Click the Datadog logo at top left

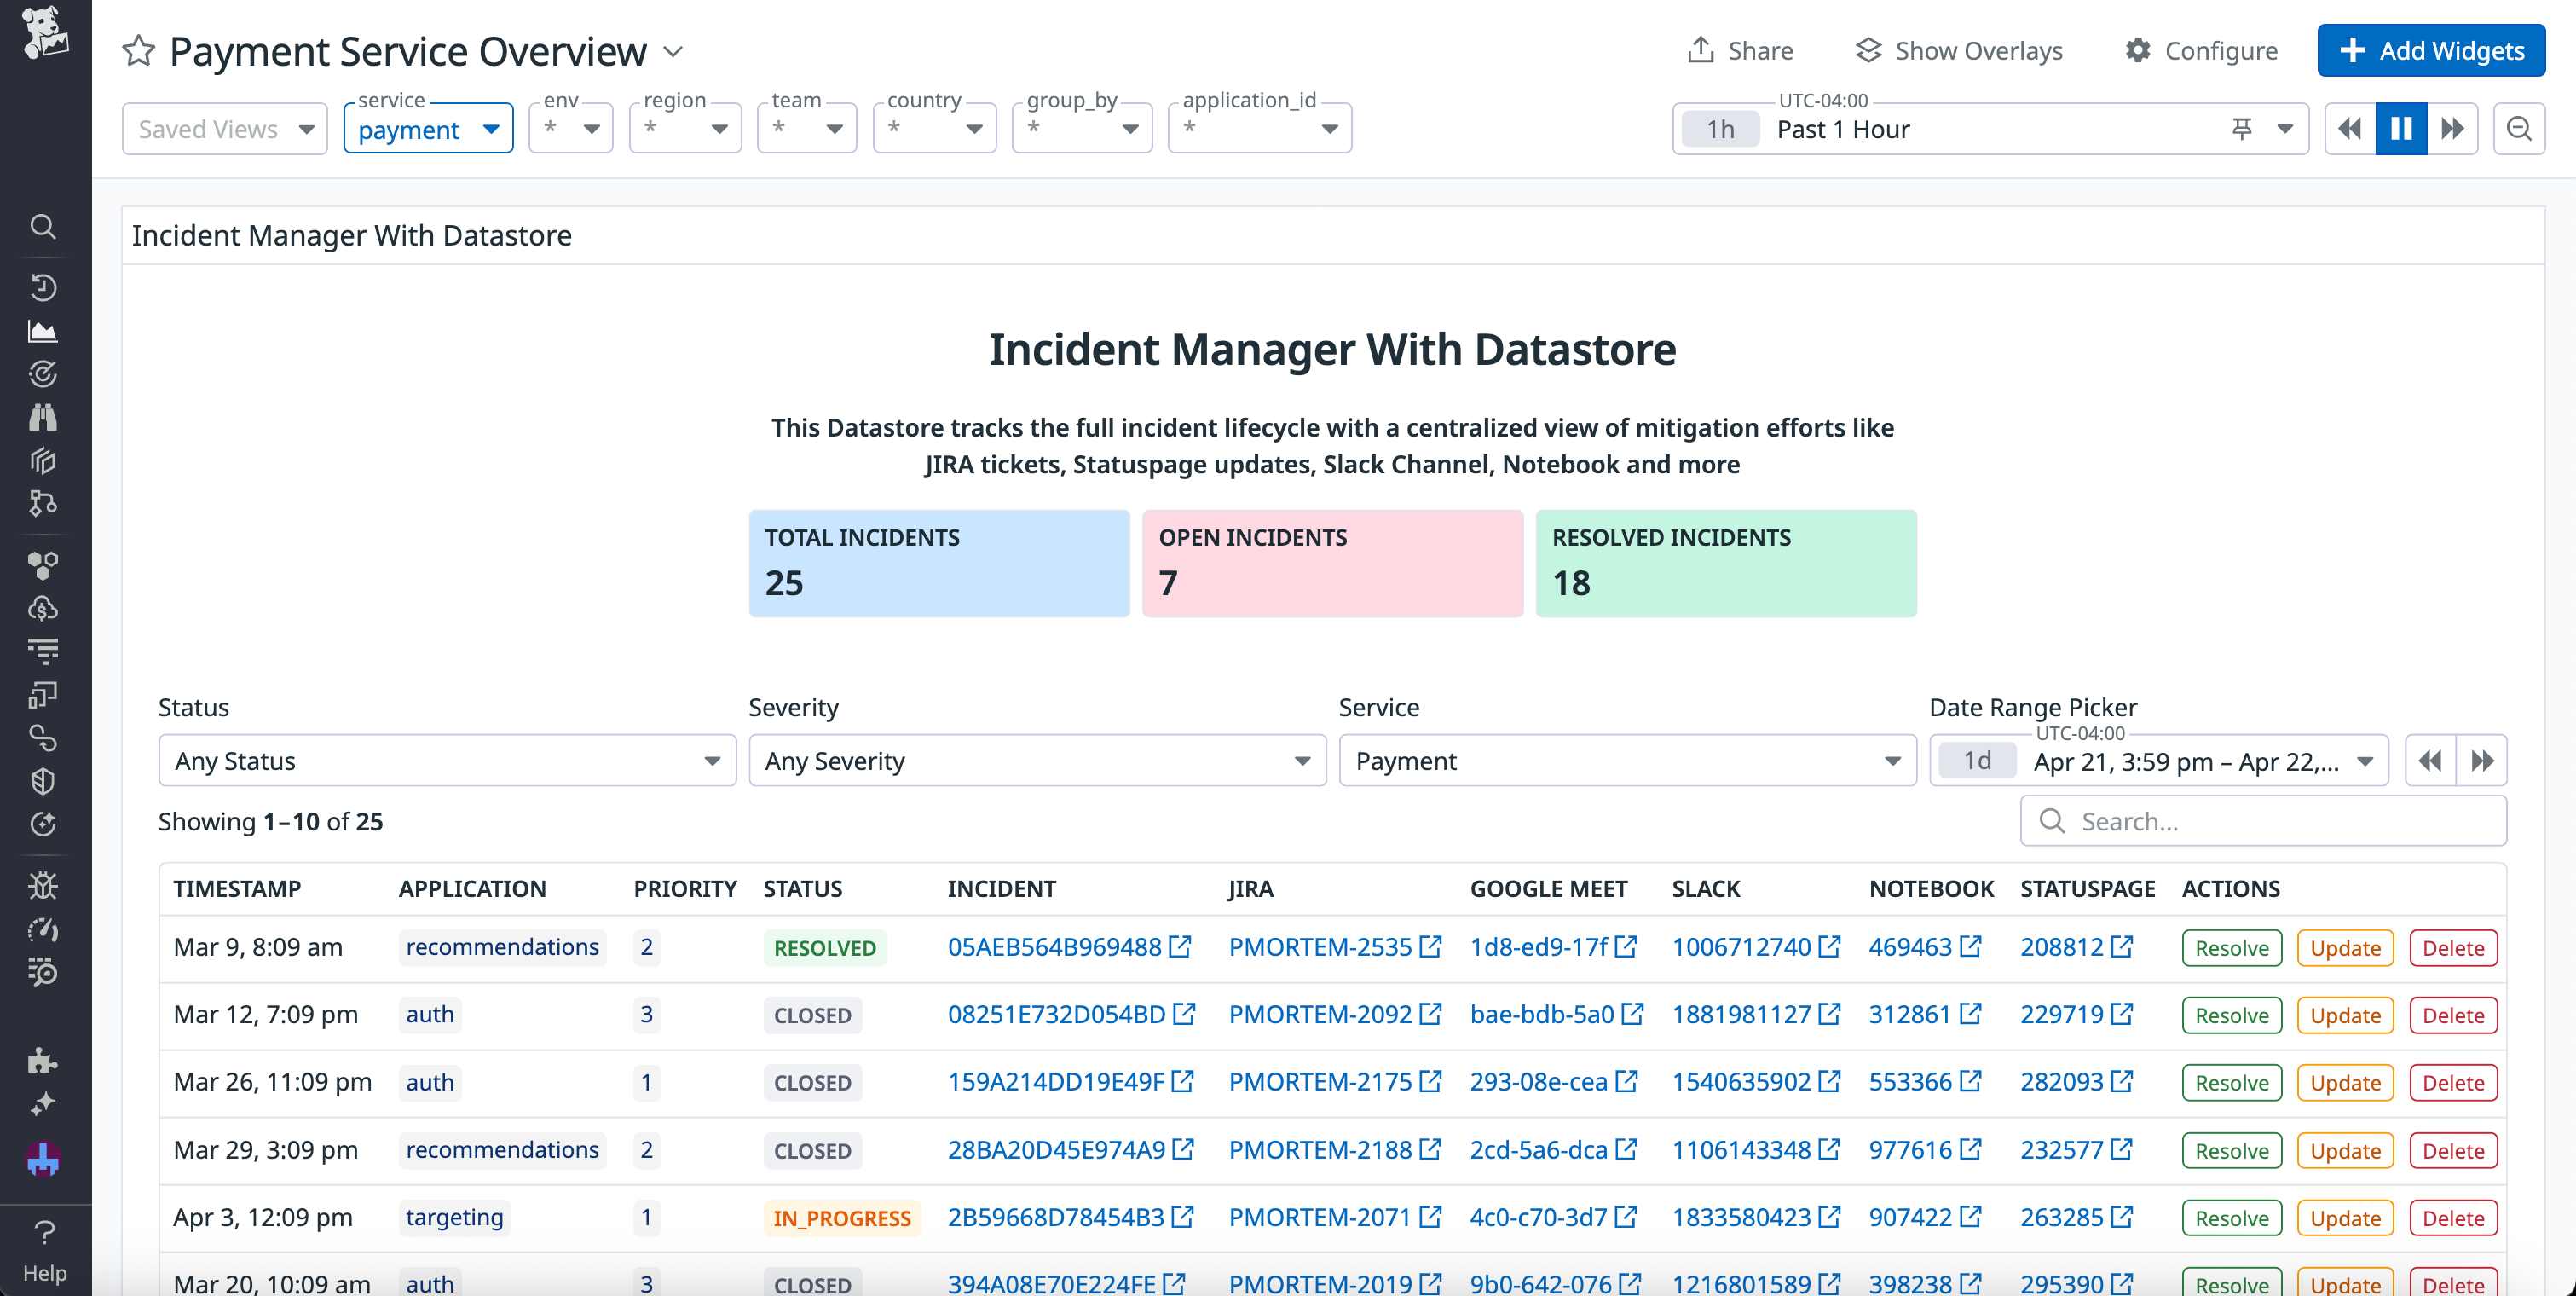(x=44, y=31)
